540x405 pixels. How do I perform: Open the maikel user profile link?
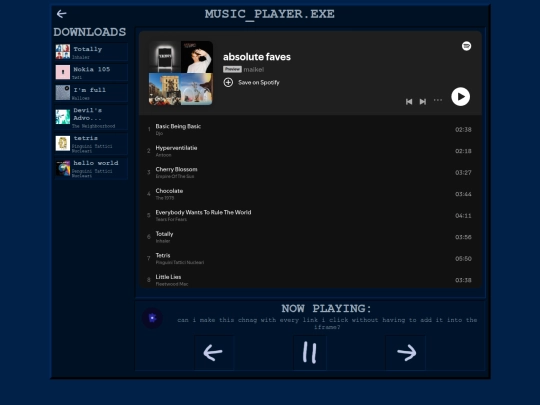tap(254, 69)
